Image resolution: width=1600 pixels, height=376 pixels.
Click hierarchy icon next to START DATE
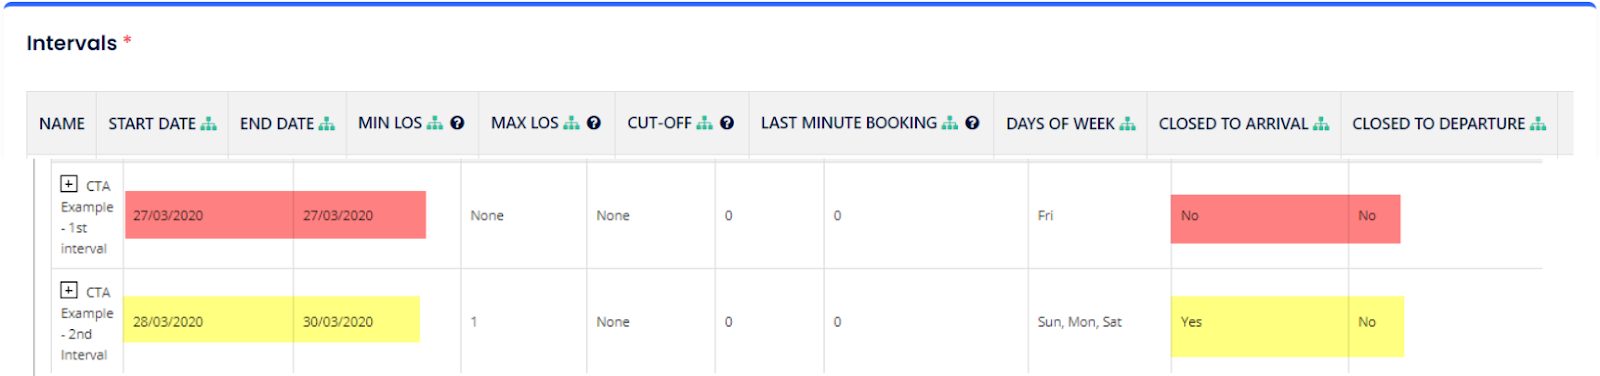coord(208,124)
